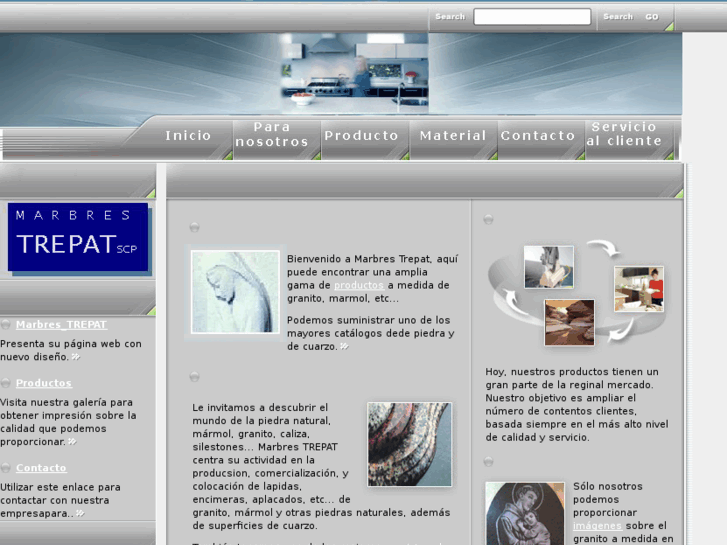Open the veiled statue thumbnail image
This screenshot has height=545, width=727.
(x=236, y=292)
